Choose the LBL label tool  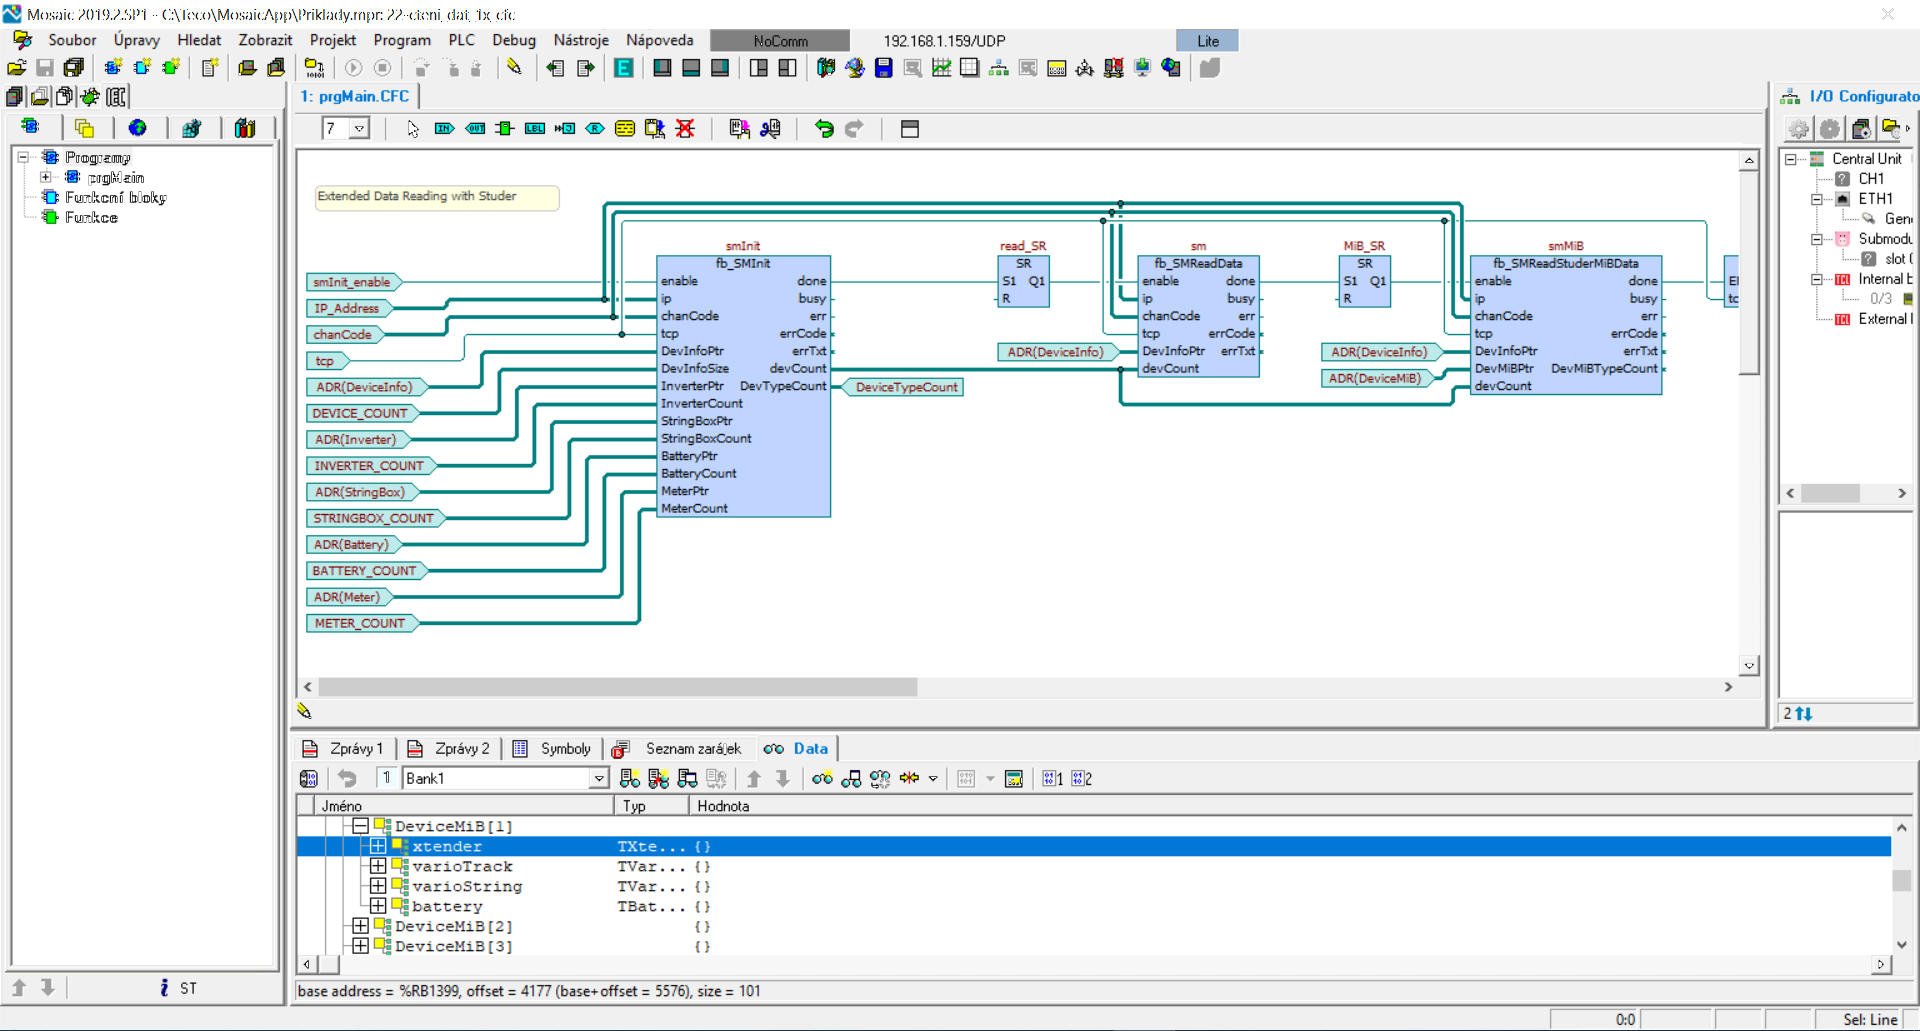535,129
